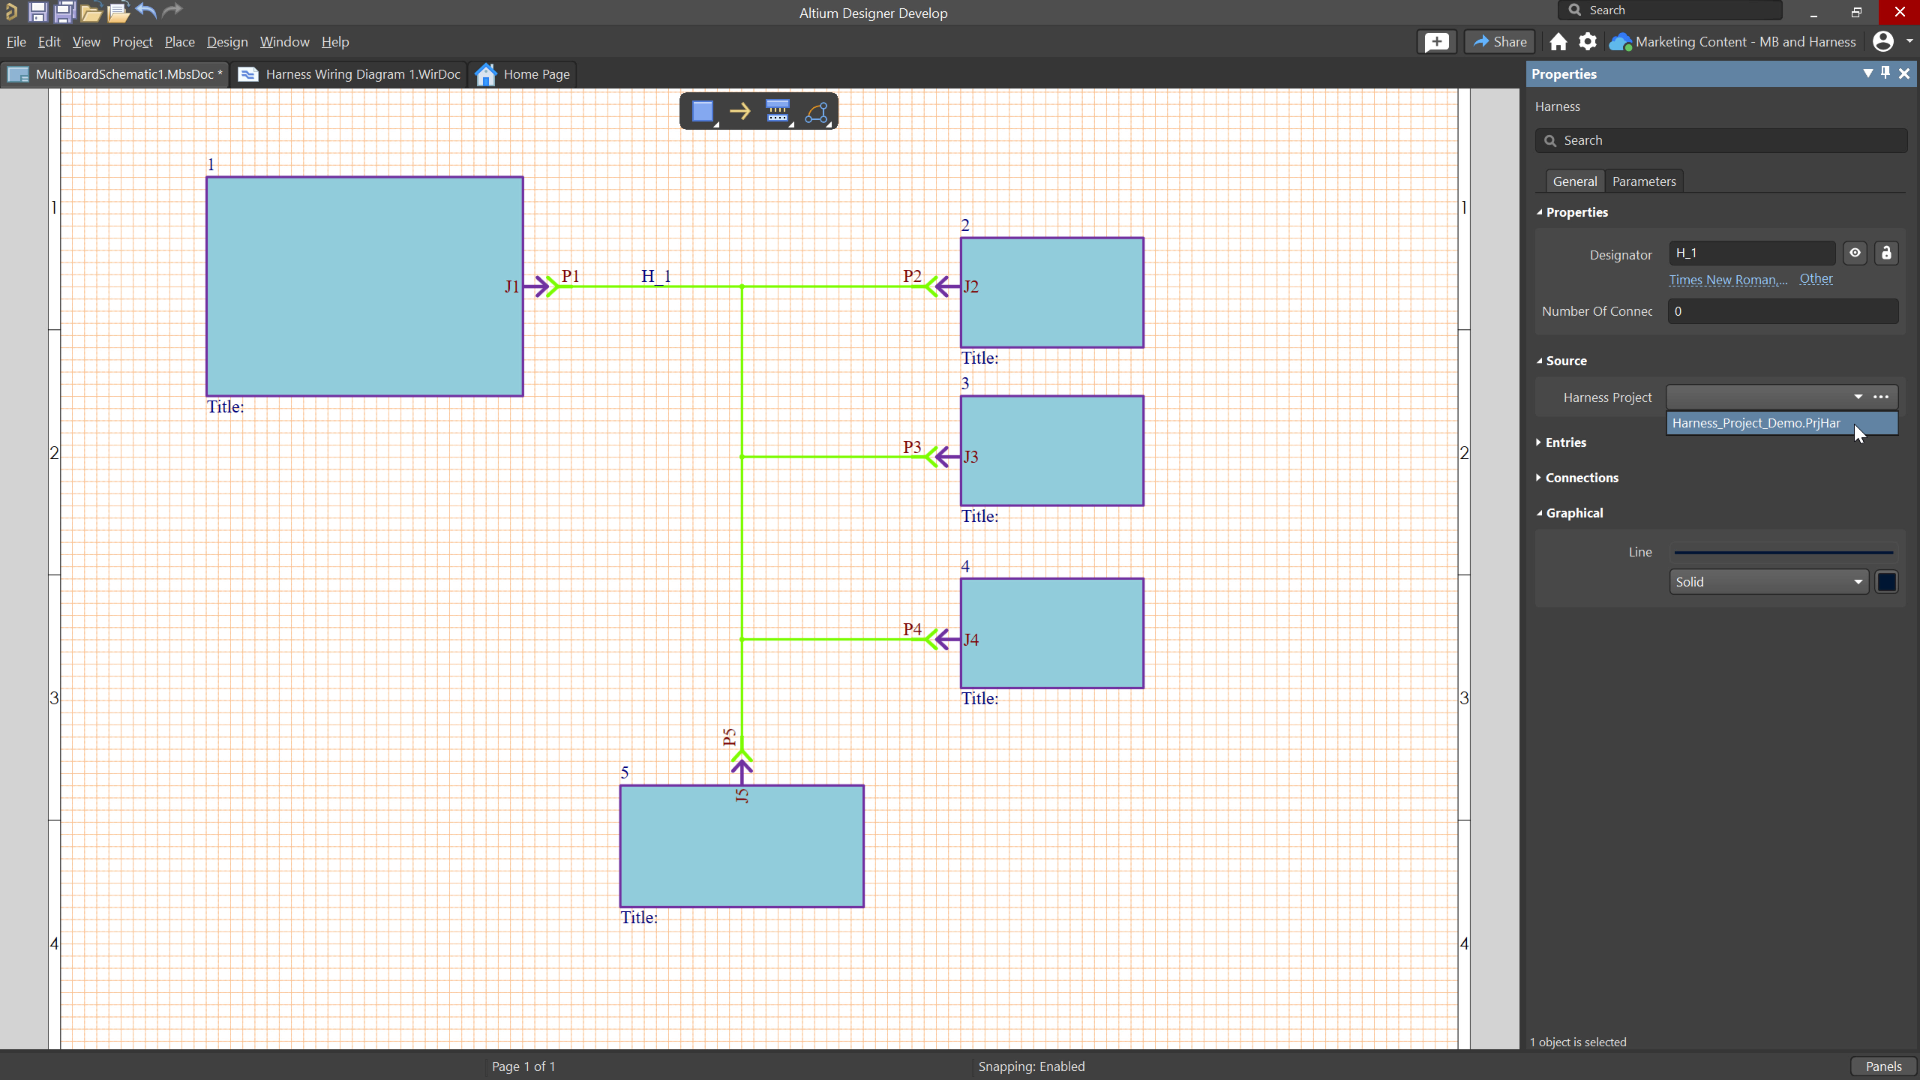Select the General tab in Properties
The width and height of the screenshot is (1920, 1080).
click(1574, 181)
